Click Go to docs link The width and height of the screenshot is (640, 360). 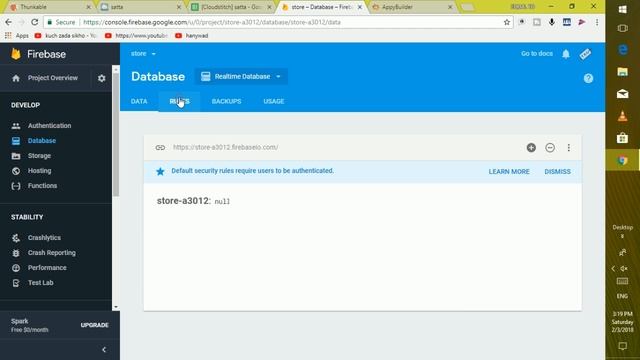click(537, 53)
